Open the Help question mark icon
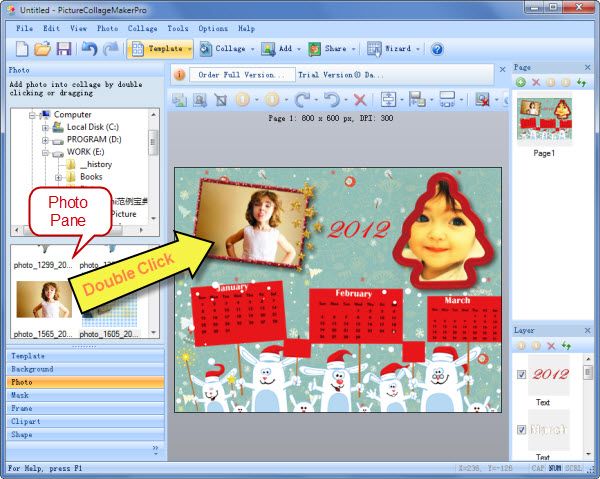600x479 pixels. pyautogui.click(x=437, y=49)
